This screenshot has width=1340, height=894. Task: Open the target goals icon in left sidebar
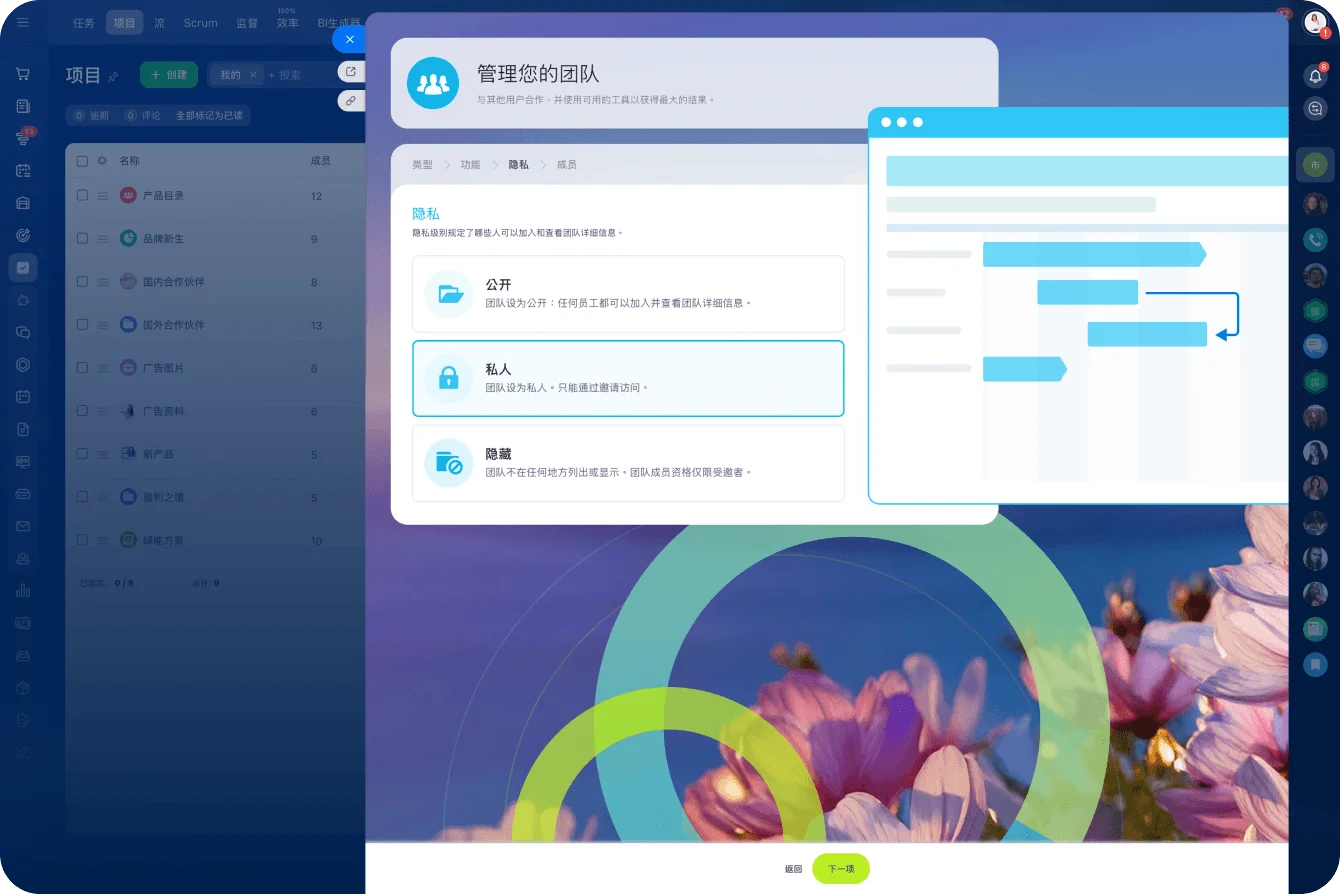click(23, 235)
